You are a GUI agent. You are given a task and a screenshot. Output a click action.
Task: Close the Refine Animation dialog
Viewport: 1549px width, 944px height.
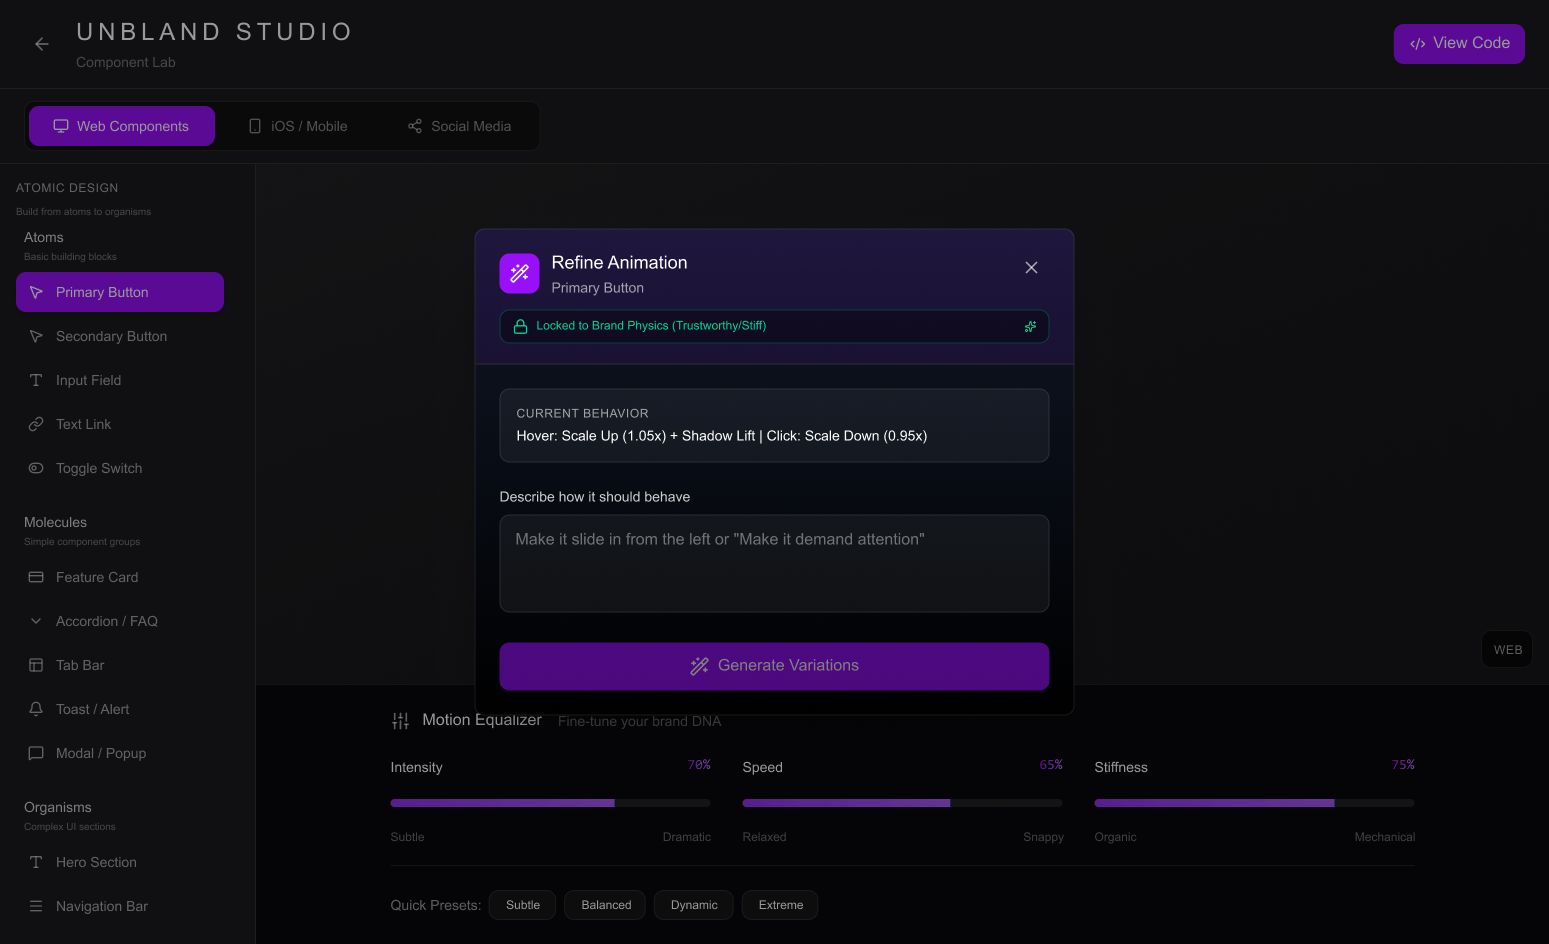pyautogui.click(x=1031, y=268)
